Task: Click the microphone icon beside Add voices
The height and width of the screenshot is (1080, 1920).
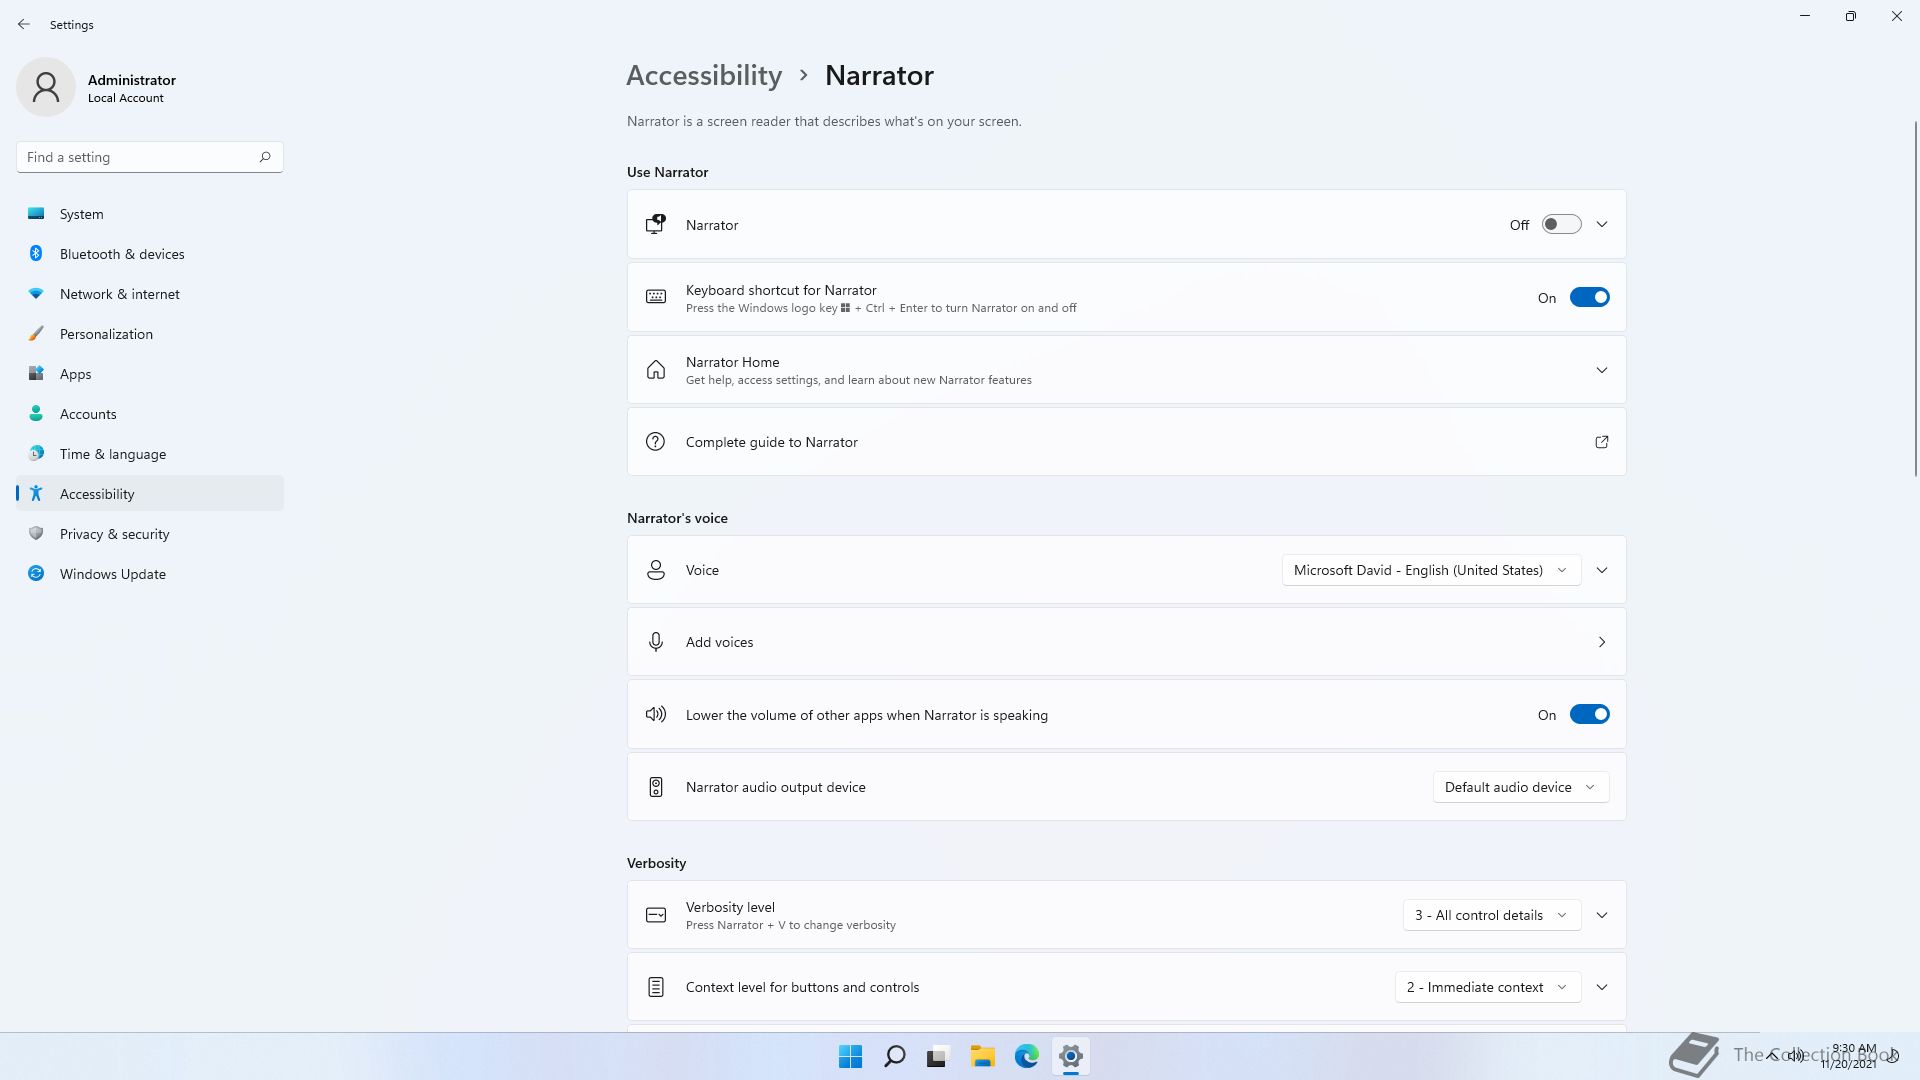Action: (x=656, y=642)
